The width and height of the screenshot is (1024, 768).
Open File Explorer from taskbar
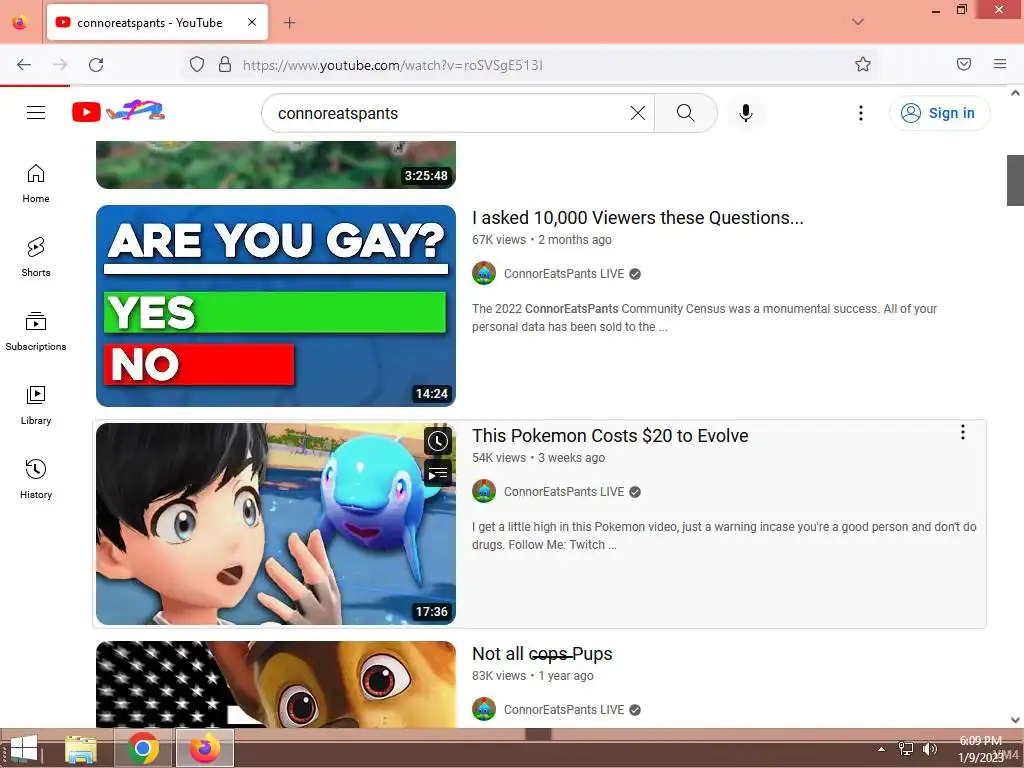tap(81, 748)
